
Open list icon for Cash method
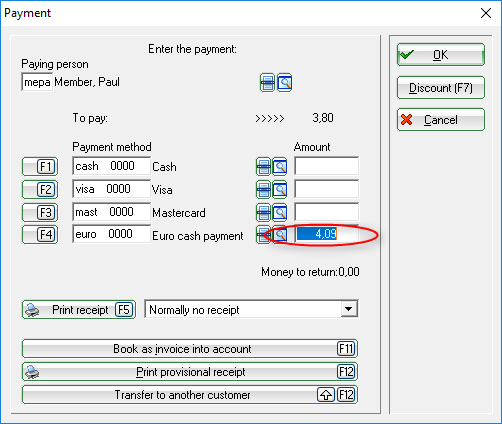point(263,167)
